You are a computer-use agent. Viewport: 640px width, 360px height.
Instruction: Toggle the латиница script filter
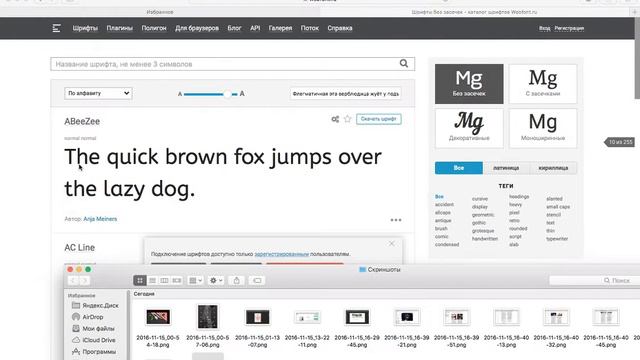point(506,168)
